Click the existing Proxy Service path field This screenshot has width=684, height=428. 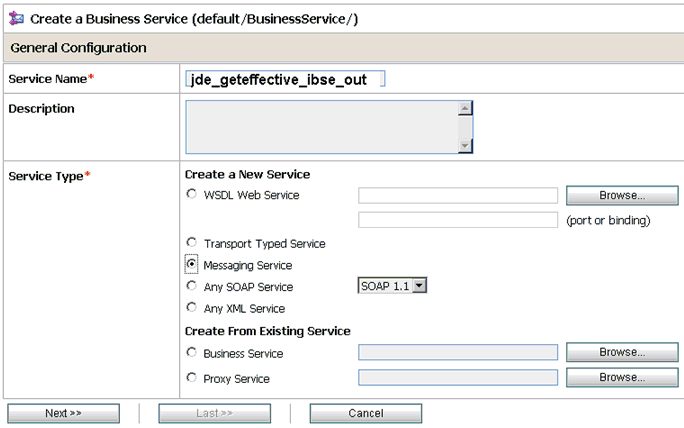pos(458,378)
